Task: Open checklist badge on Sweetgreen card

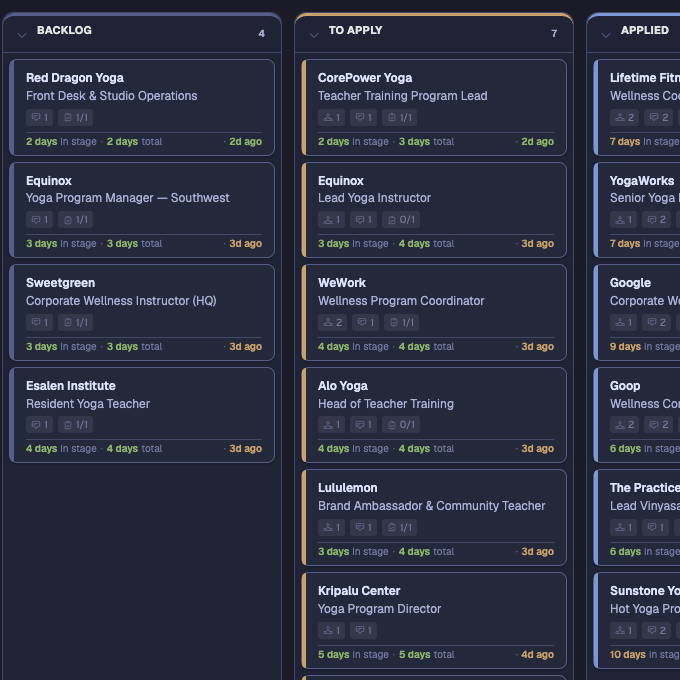Action: pos(75,322)
